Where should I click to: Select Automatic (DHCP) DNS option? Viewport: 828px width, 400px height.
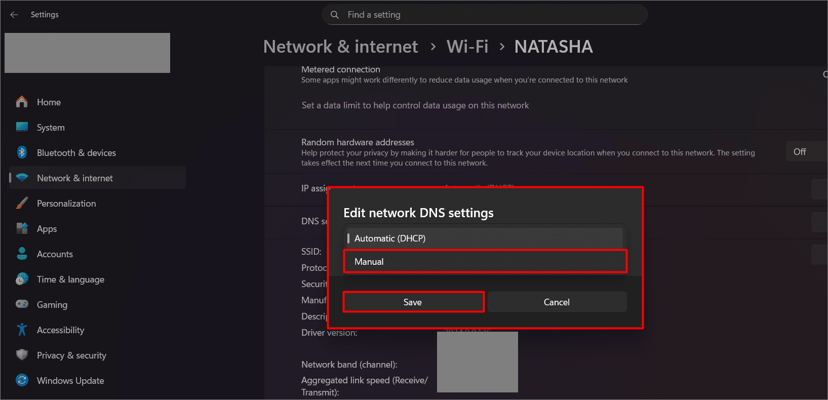click(x=485, y=238)
